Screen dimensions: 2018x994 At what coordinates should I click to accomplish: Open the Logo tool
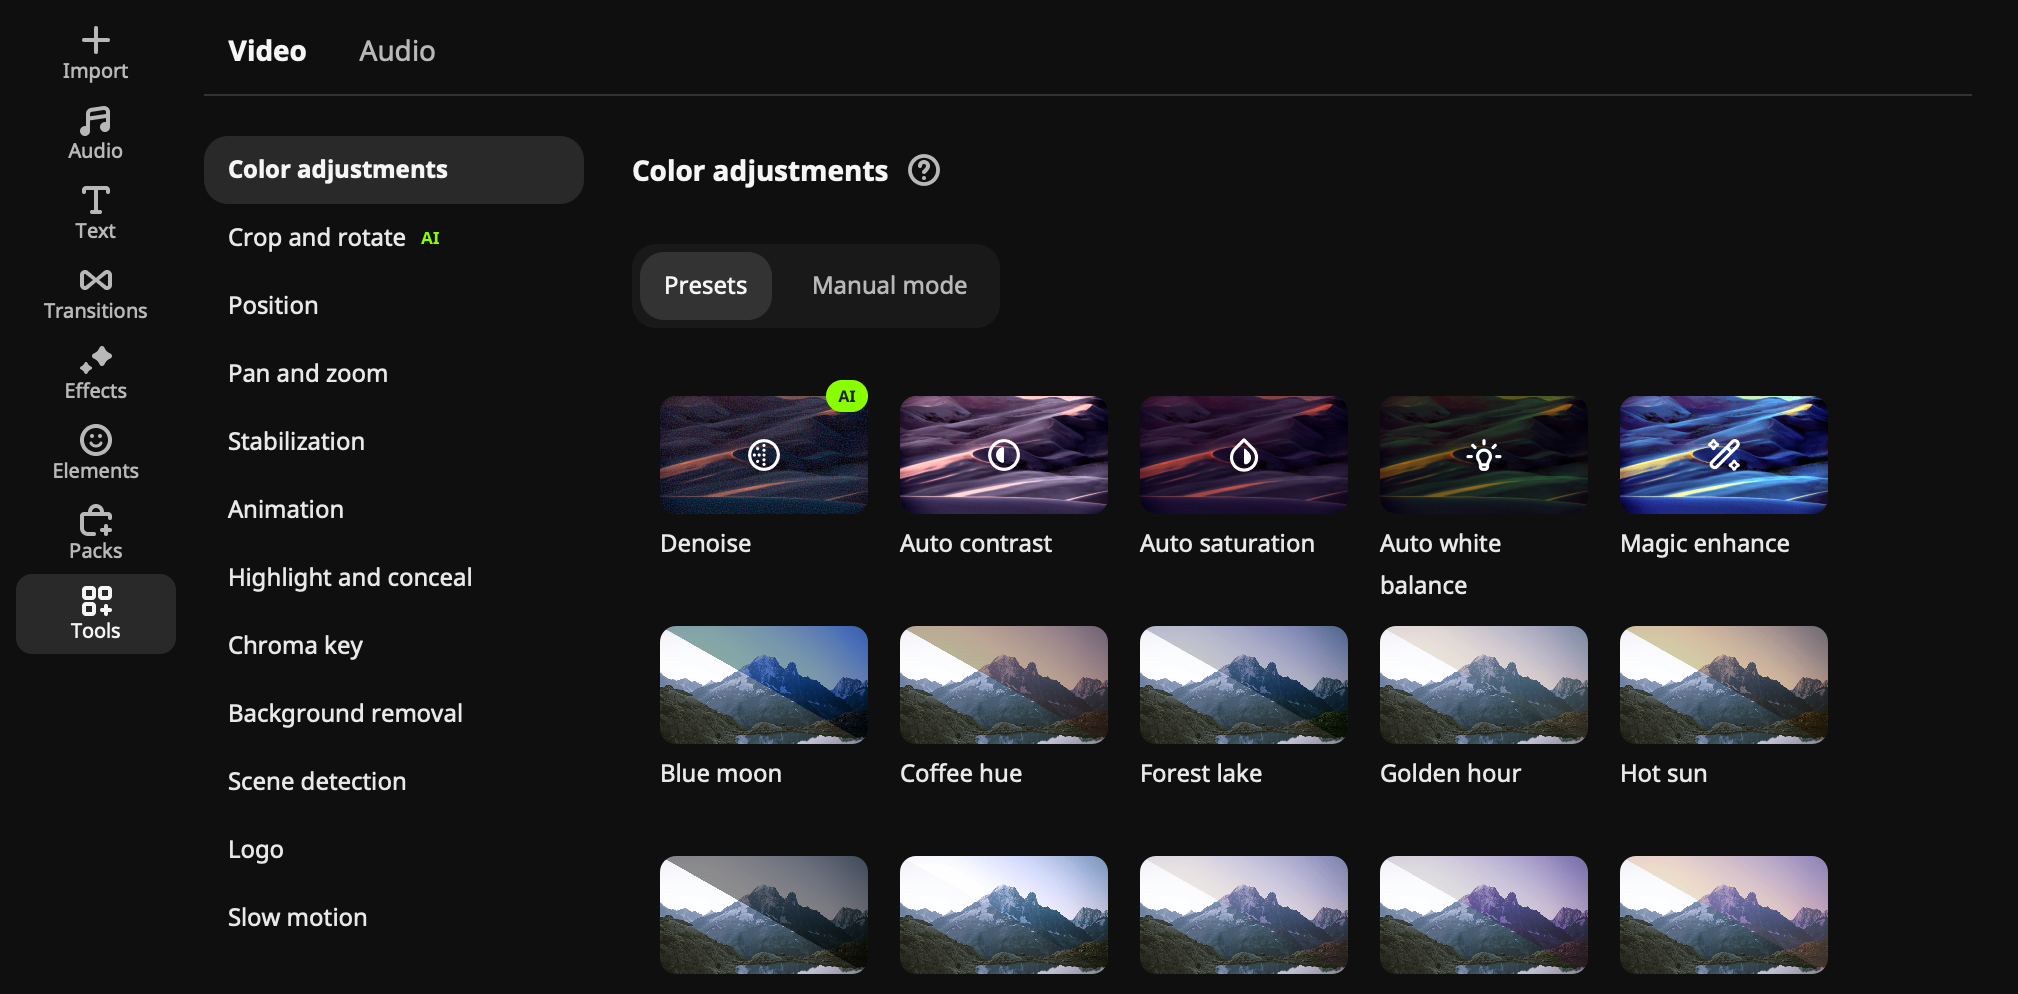pos(394,850)
